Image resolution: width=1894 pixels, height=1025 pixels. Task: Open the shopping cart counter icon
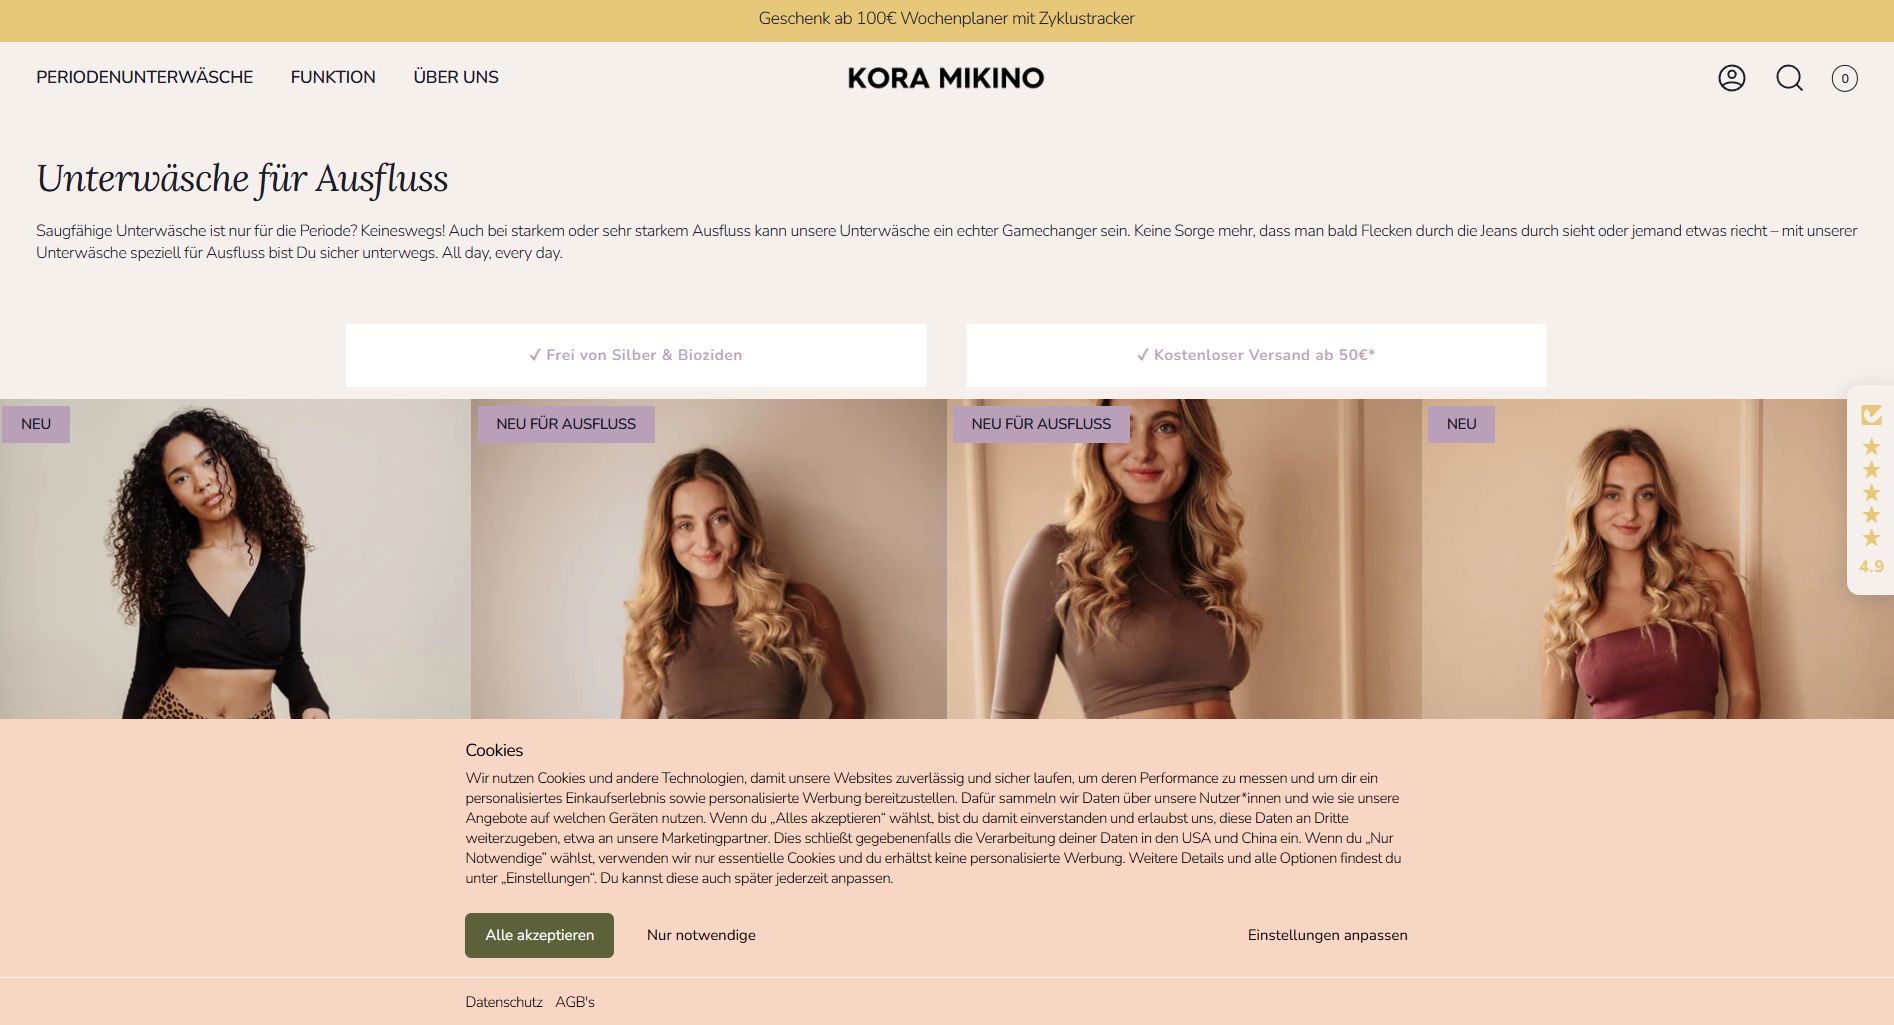tap(1844, 78)
